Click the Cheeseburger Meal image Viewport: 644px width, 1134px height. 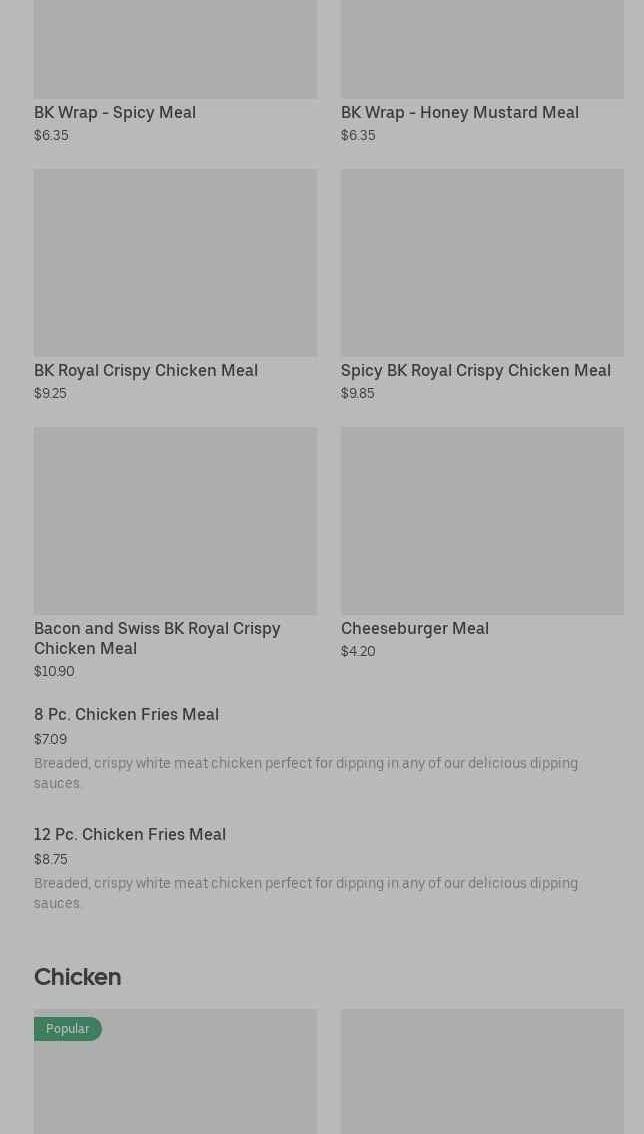(x=482, y=520)
